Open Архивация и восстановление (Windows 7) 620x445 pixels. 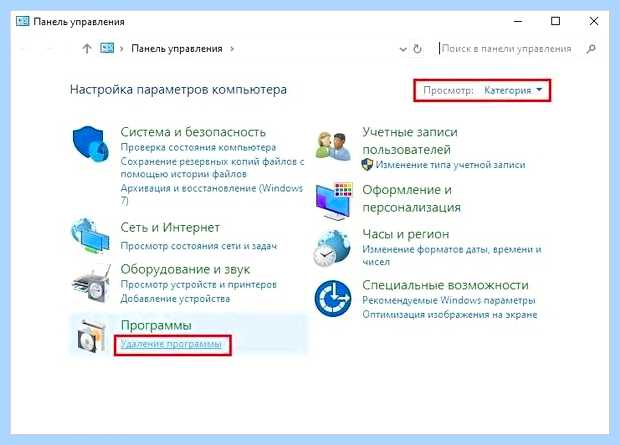(212, 194)
